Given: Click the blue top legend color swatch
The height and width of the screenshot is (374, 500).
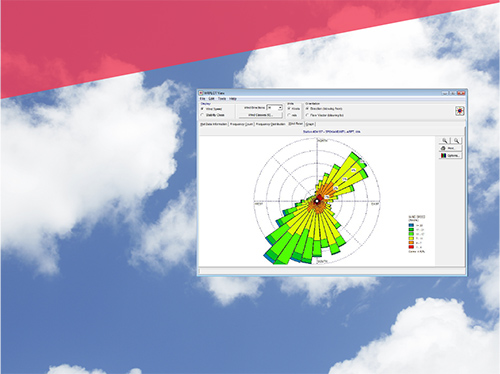Looking at the screenshot, I should point(411,225).
